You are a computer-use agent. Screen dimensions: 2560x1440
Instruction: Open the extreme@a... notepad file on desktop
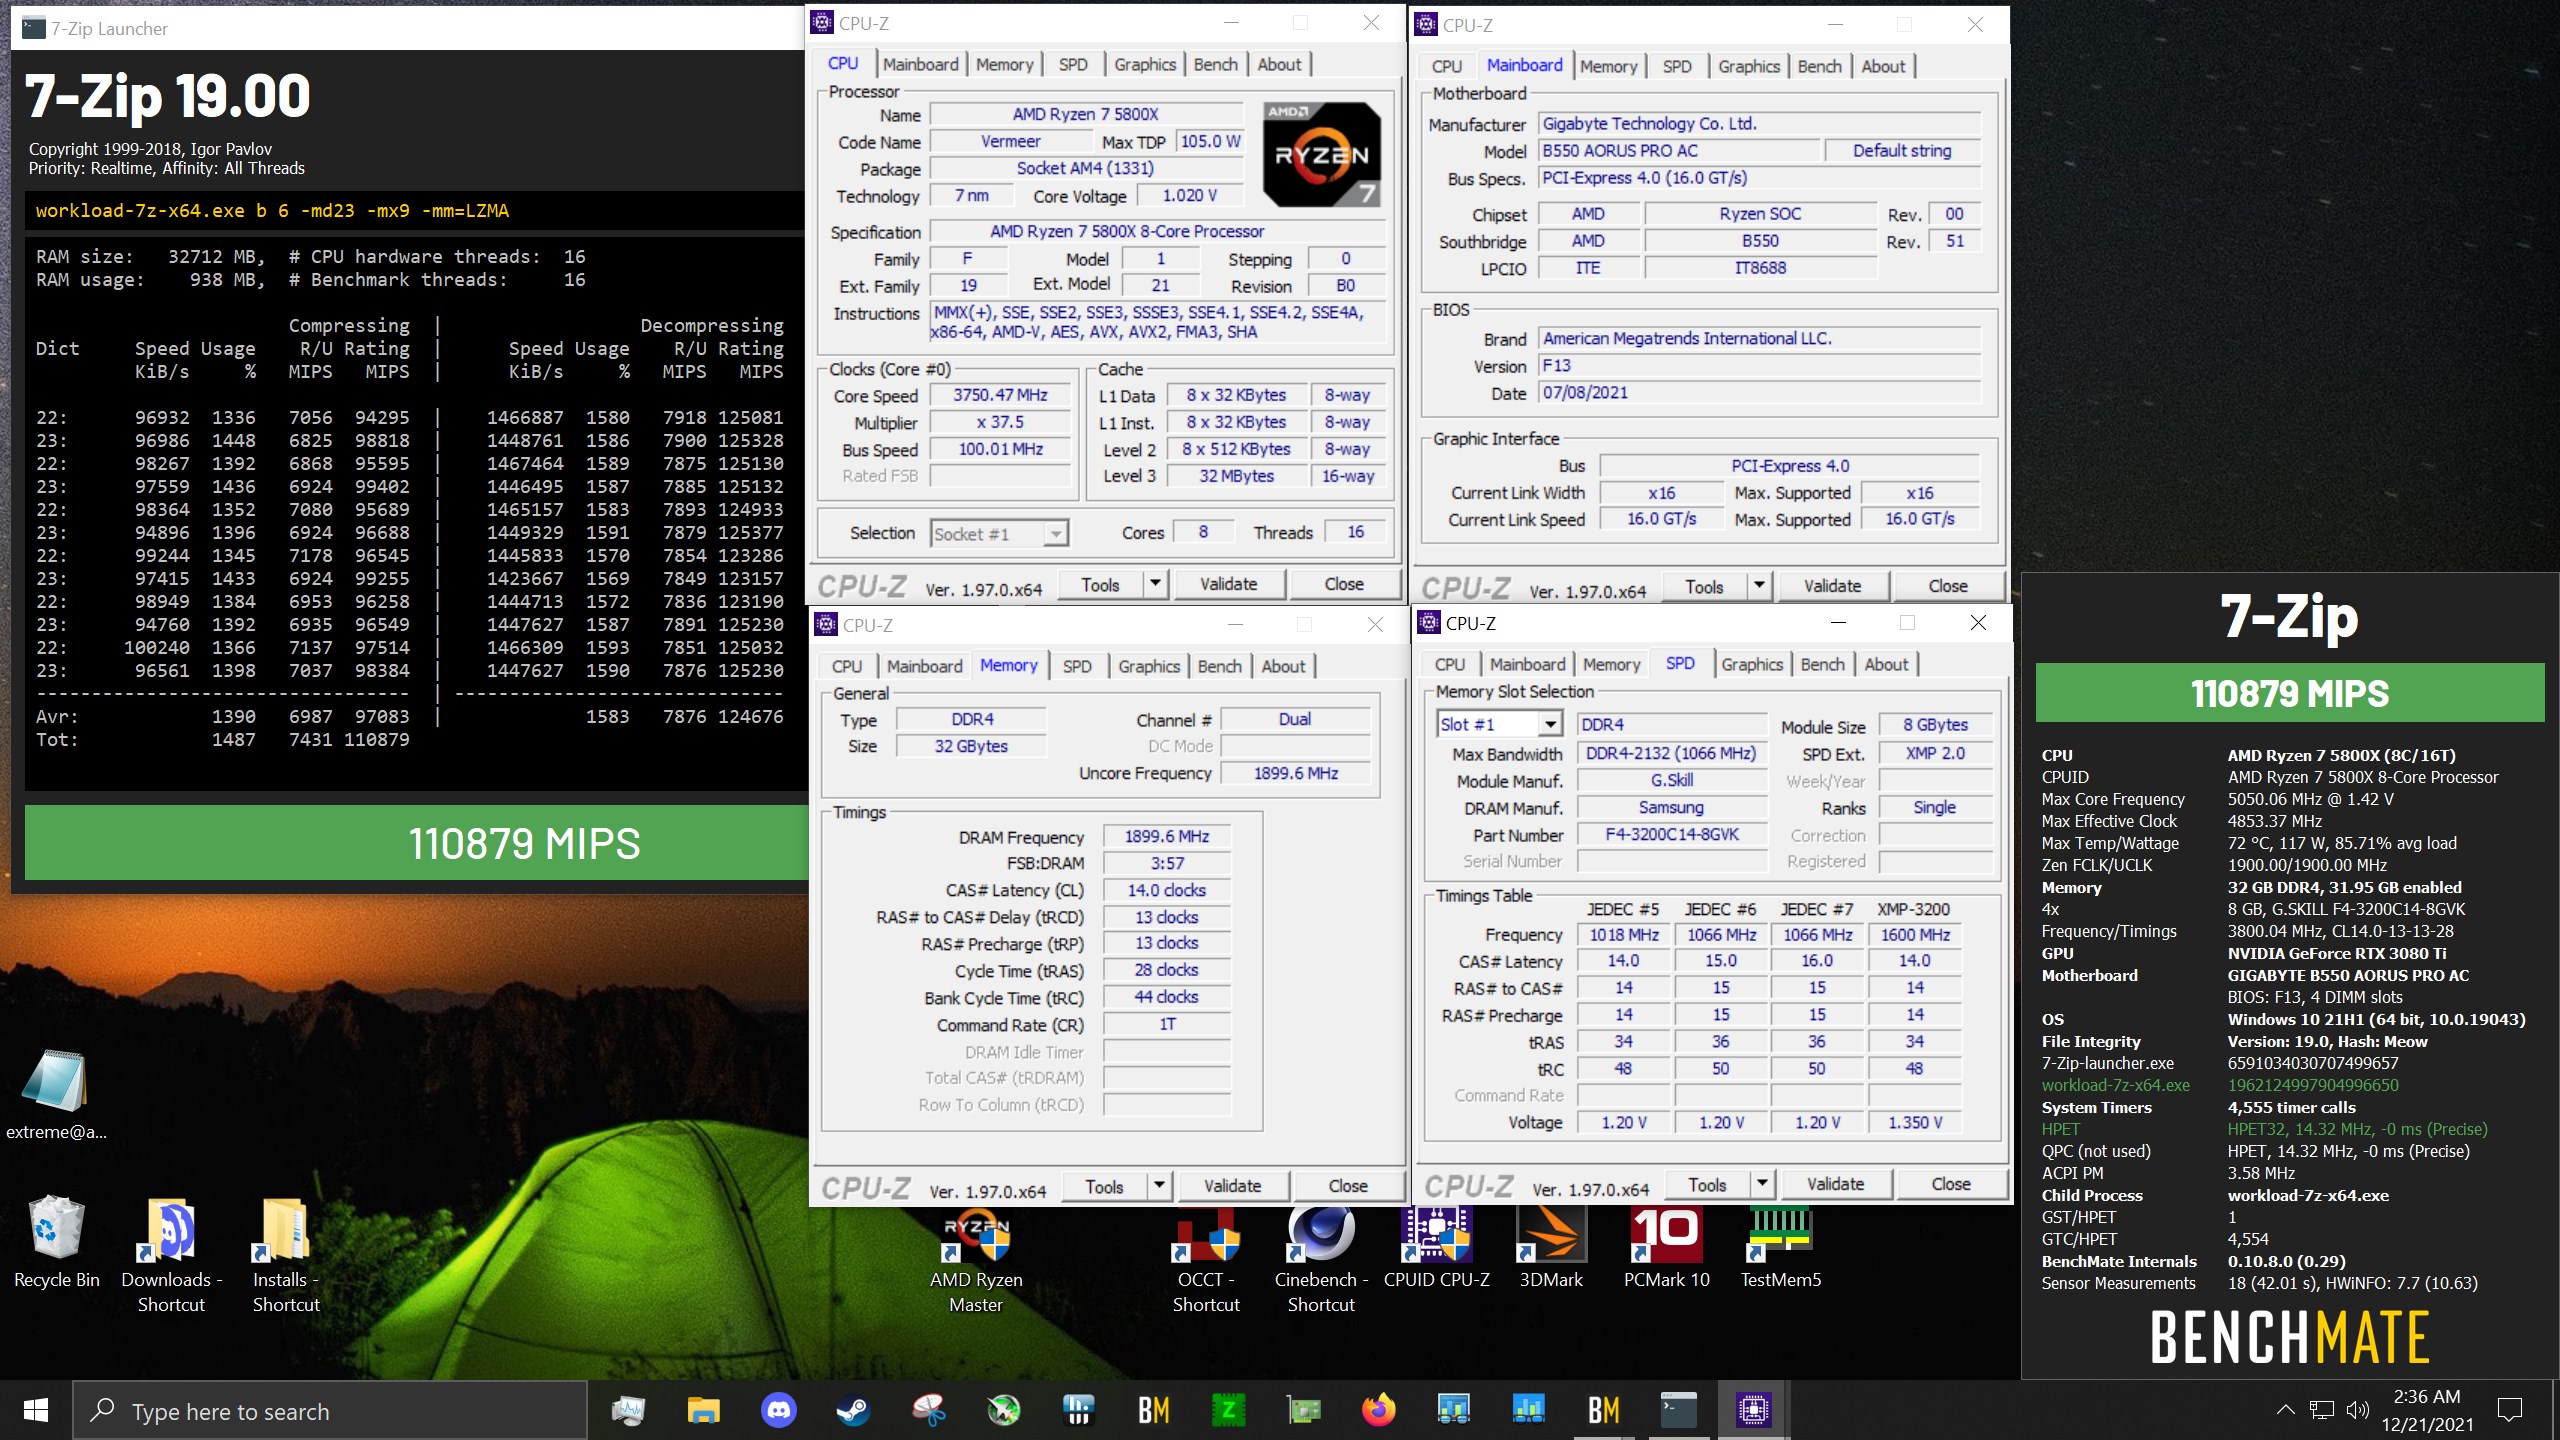pyautogui.click(x=56, y=1094)
